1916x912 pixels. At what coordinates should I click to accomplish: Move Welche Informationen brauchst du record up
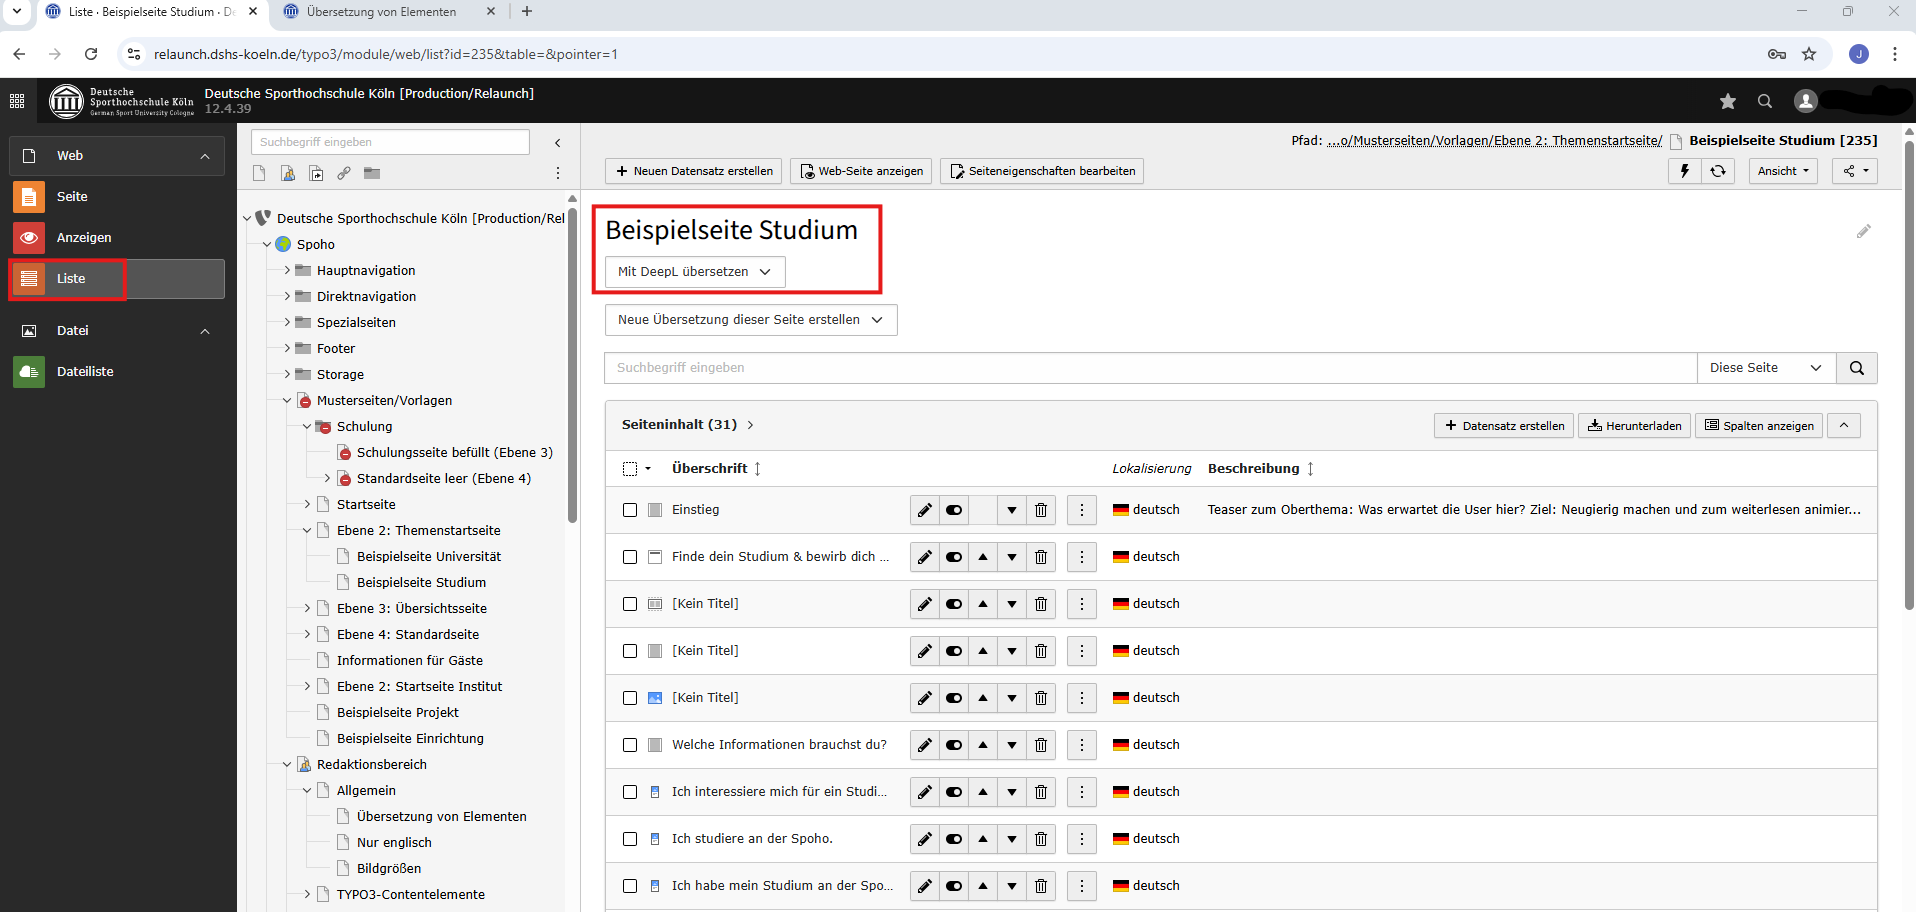tap(983, 745)
